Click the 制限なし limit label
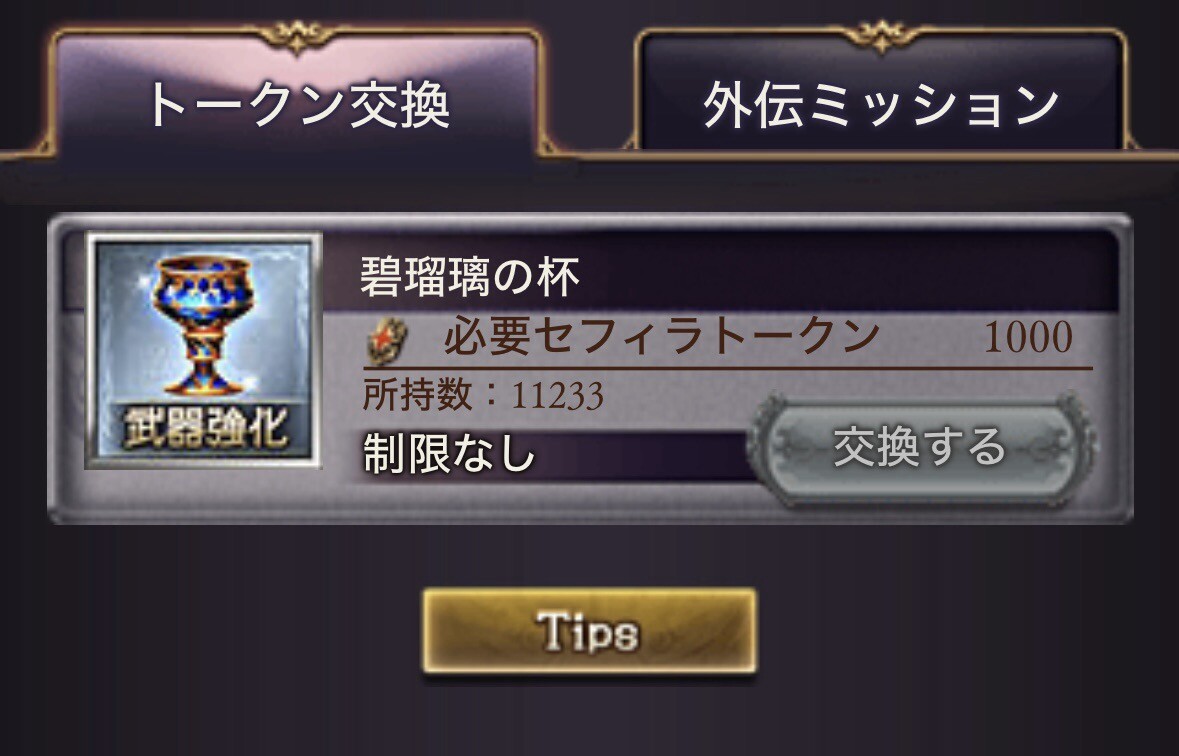 tap(449, 454)
